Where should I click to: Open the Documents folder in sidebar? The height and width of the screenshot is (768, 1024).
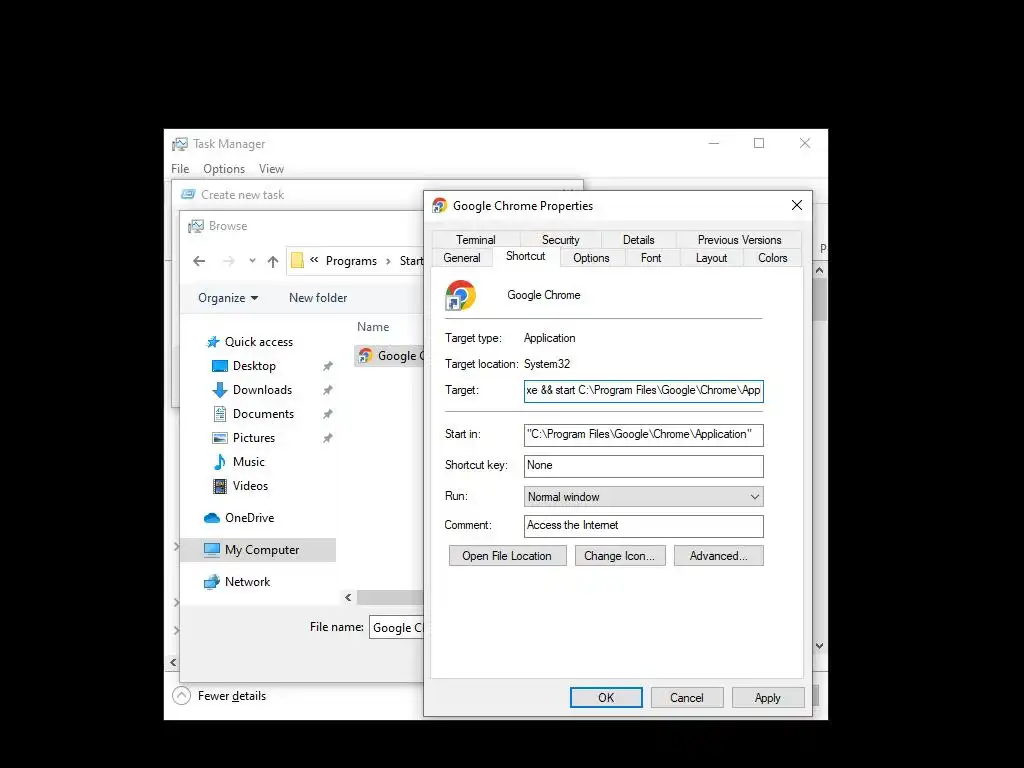coord(263,414)
